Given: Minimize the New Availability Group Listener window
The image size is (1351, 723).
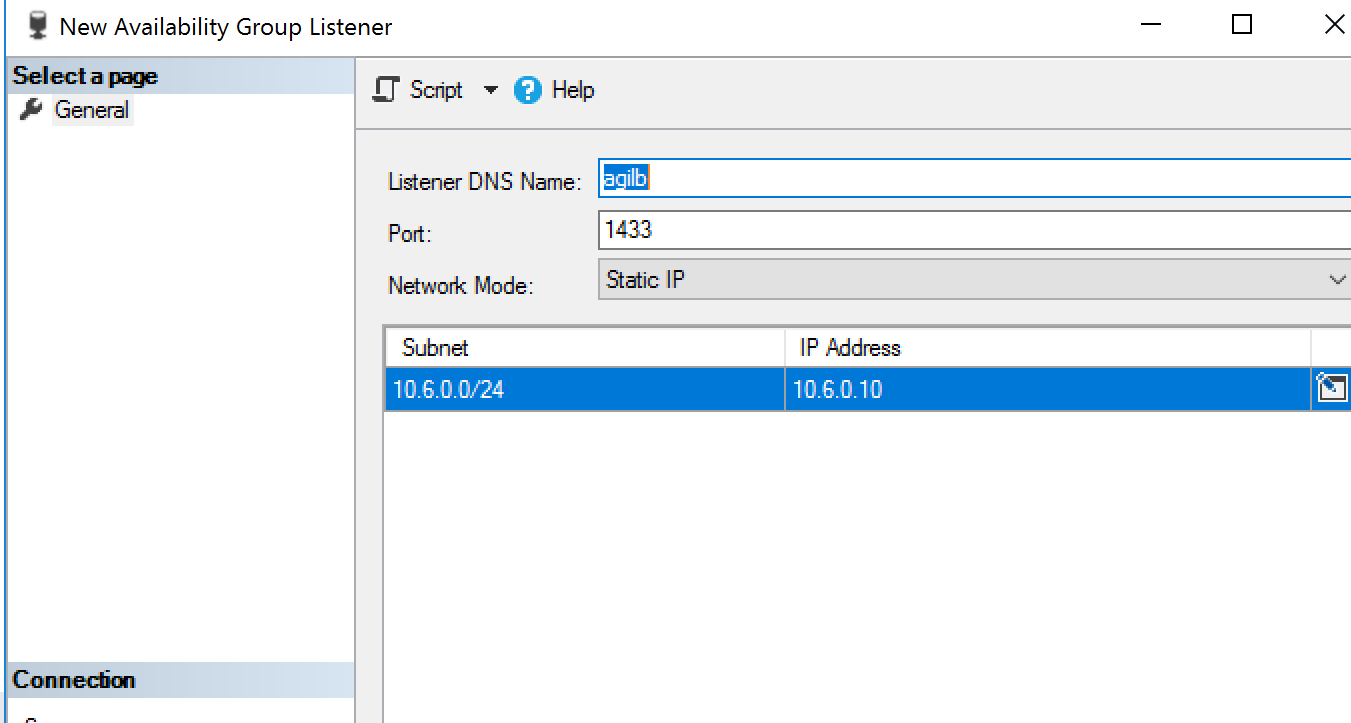Looking at the screenshot, I should coord(1151,26).
